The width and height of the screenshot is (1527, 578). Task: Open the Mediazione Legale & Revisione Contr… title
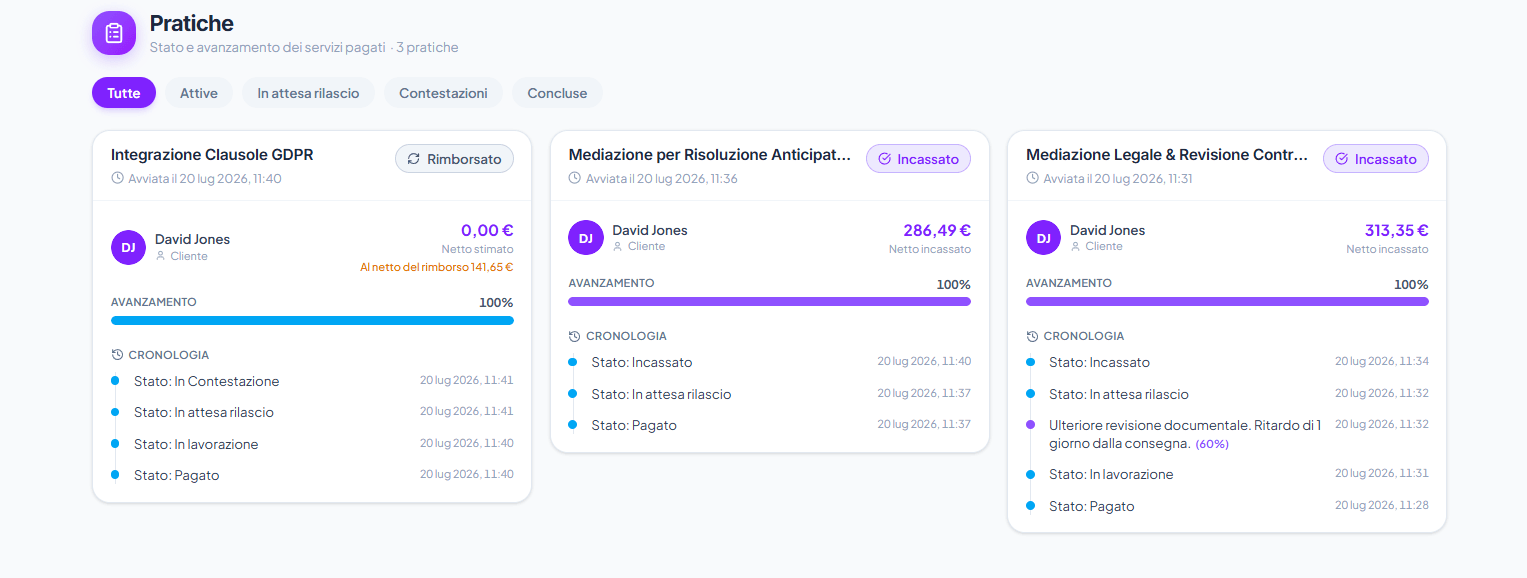tap(1167, 155)
